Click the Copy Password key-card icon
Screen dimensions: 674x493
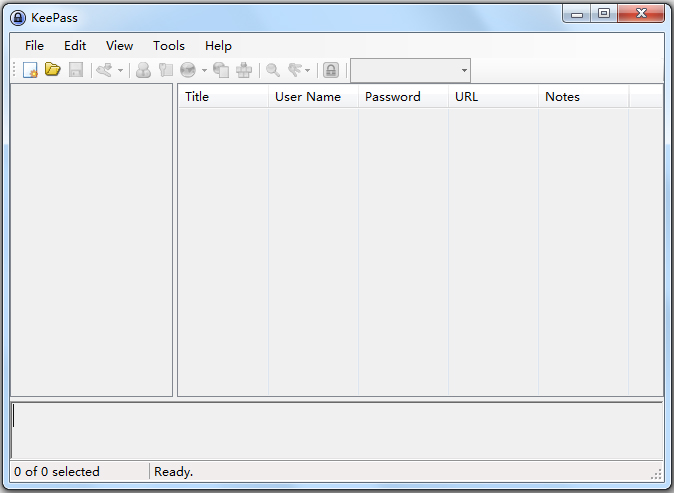point(165,70)
